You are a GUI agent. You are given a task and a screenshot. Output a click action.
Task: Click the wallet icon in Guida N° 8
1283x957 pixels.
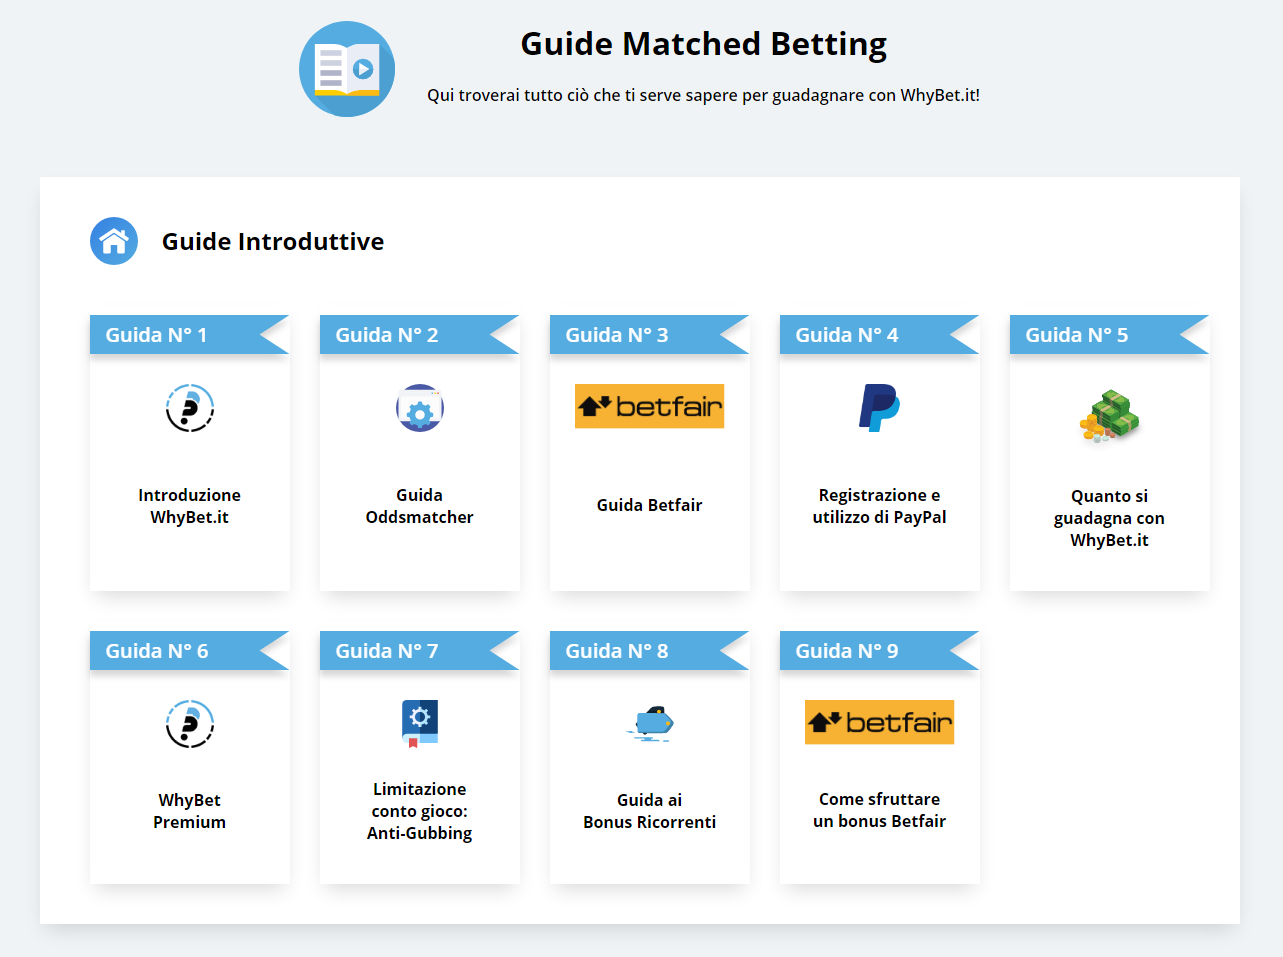click(651, 723)
